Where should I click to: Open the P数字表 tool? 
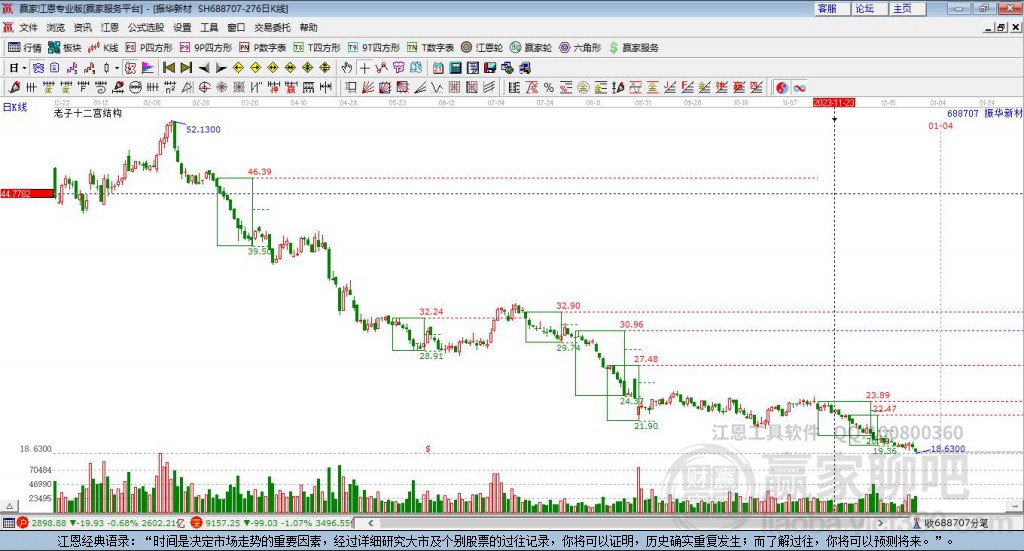tap(263, 48)
